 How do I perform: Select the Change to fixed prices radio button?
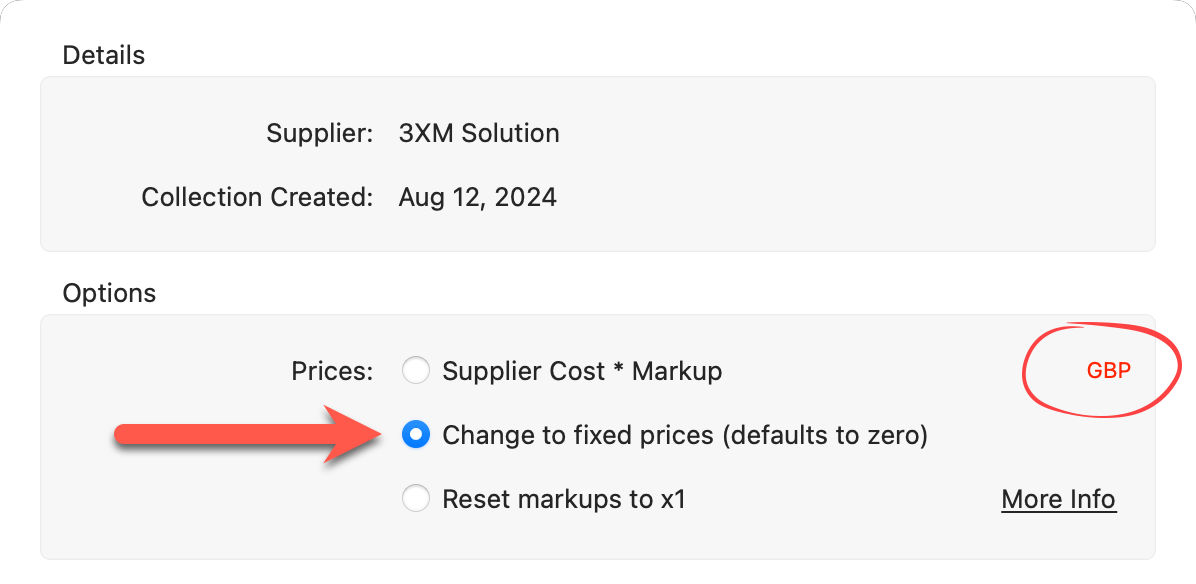point(415,435)
